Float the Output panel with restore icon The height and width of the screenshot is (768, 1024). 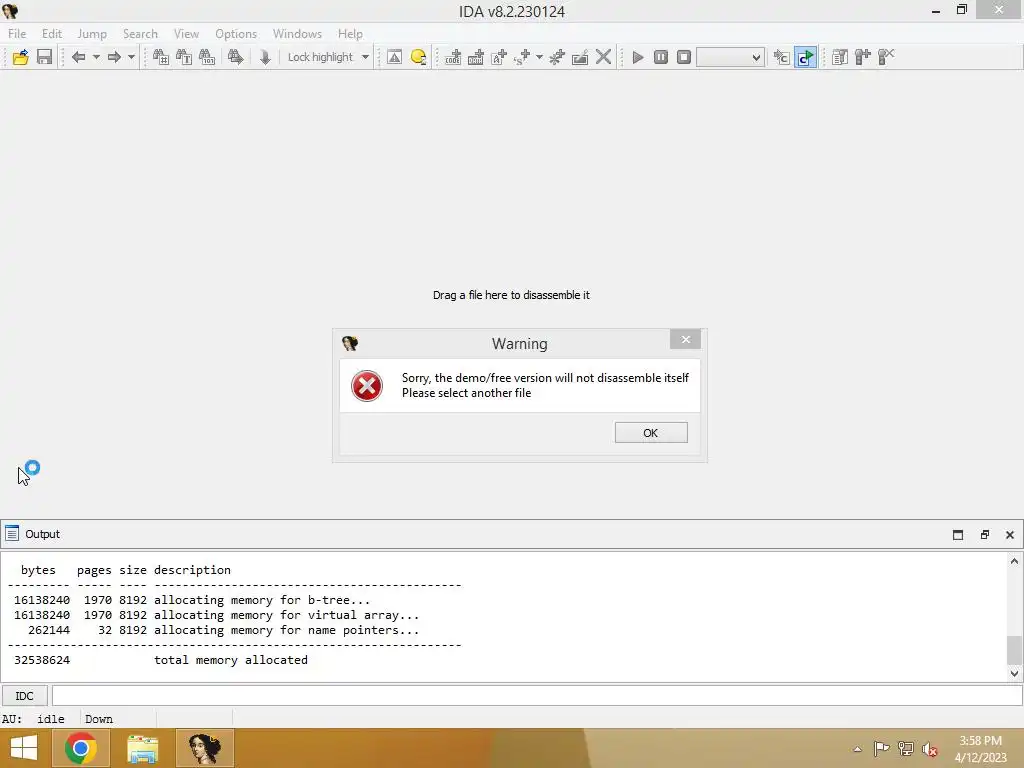click(984, 535)
